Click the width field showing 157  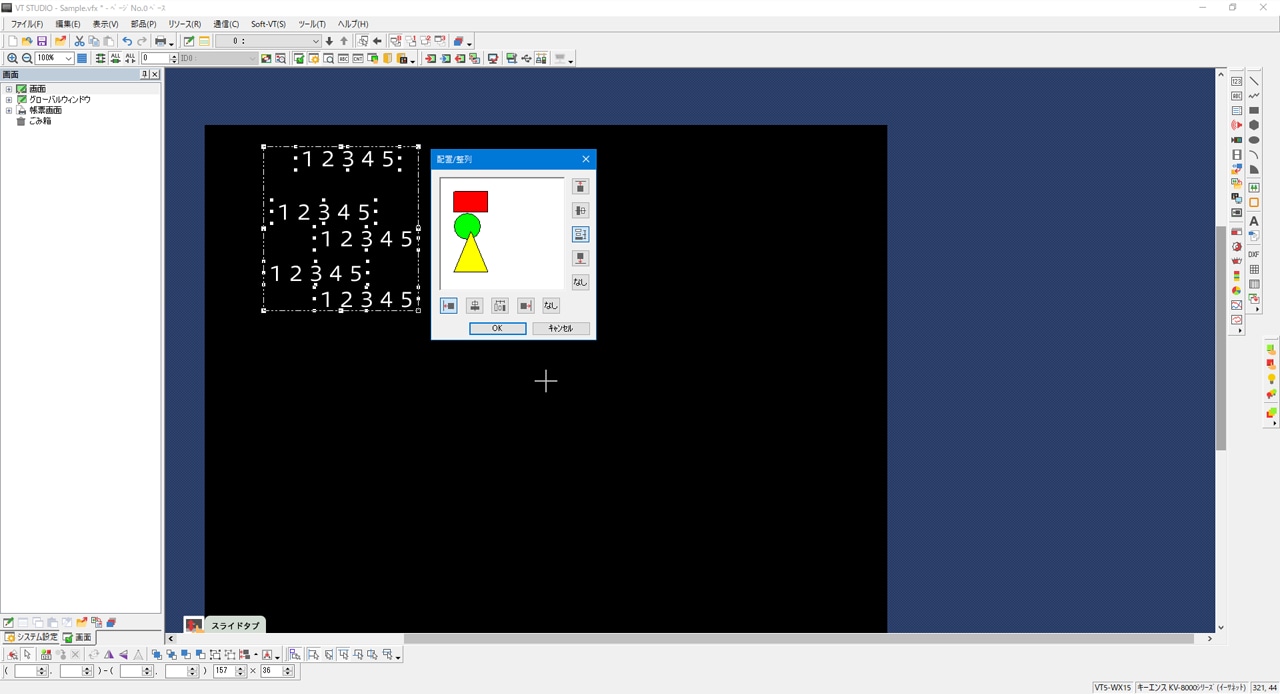point(224,671)
